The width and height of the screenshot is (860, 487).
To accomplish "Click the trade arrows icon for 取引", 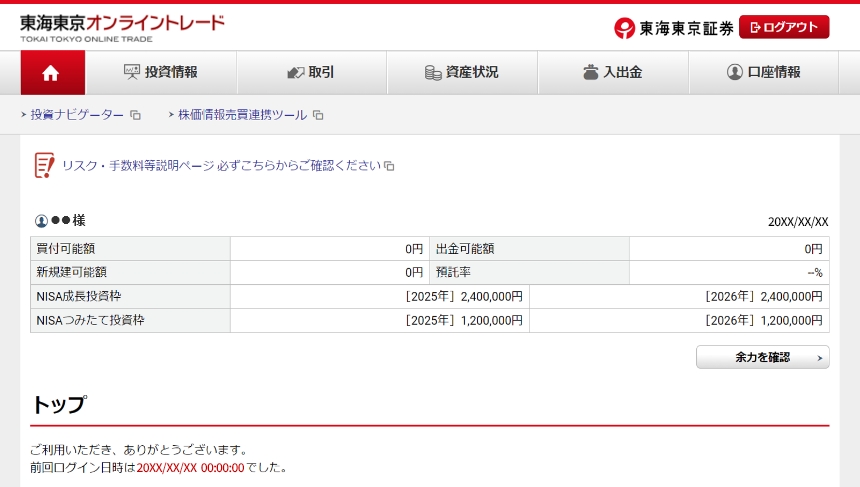I will pos(295,73).
